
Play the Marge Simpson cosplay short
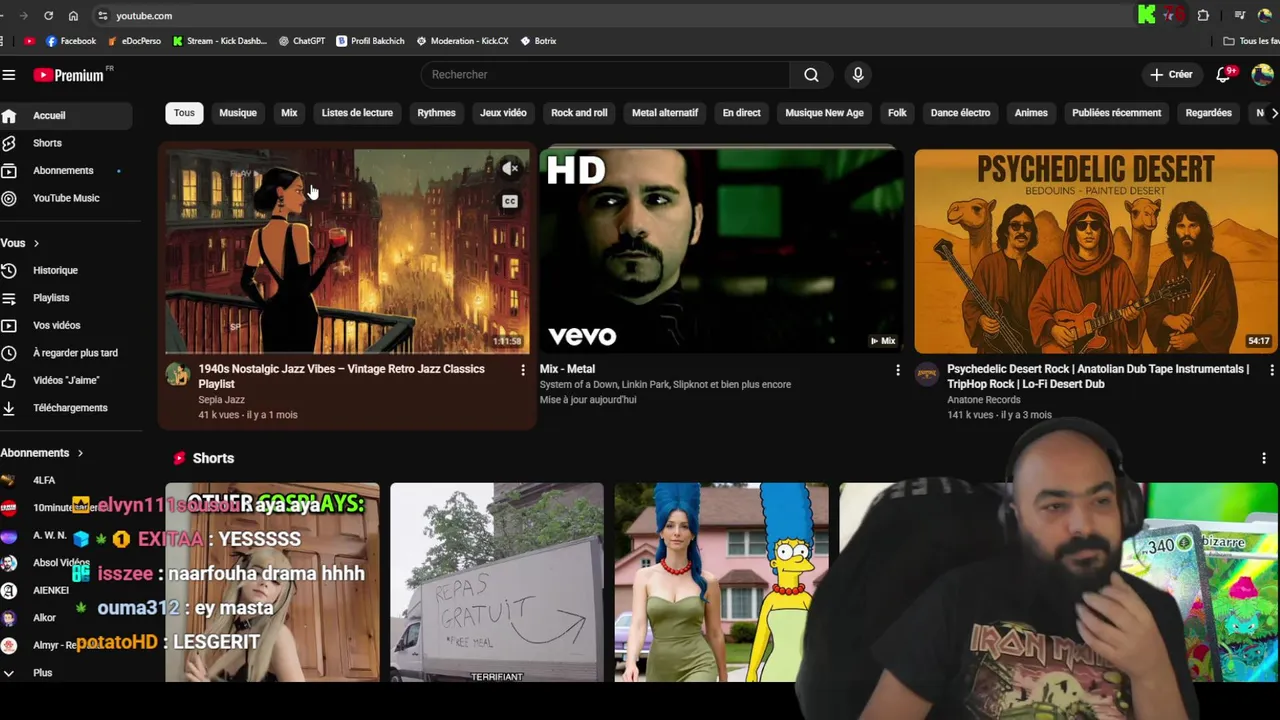(721, 582)
